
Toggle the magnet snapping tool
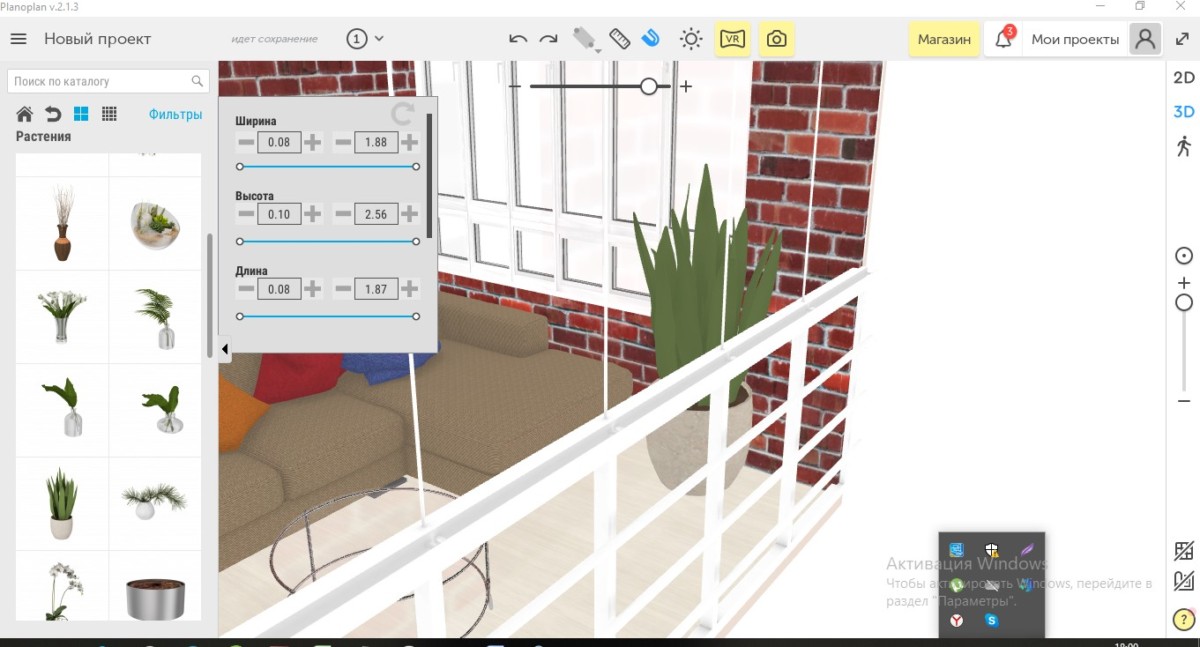(651, 39)
